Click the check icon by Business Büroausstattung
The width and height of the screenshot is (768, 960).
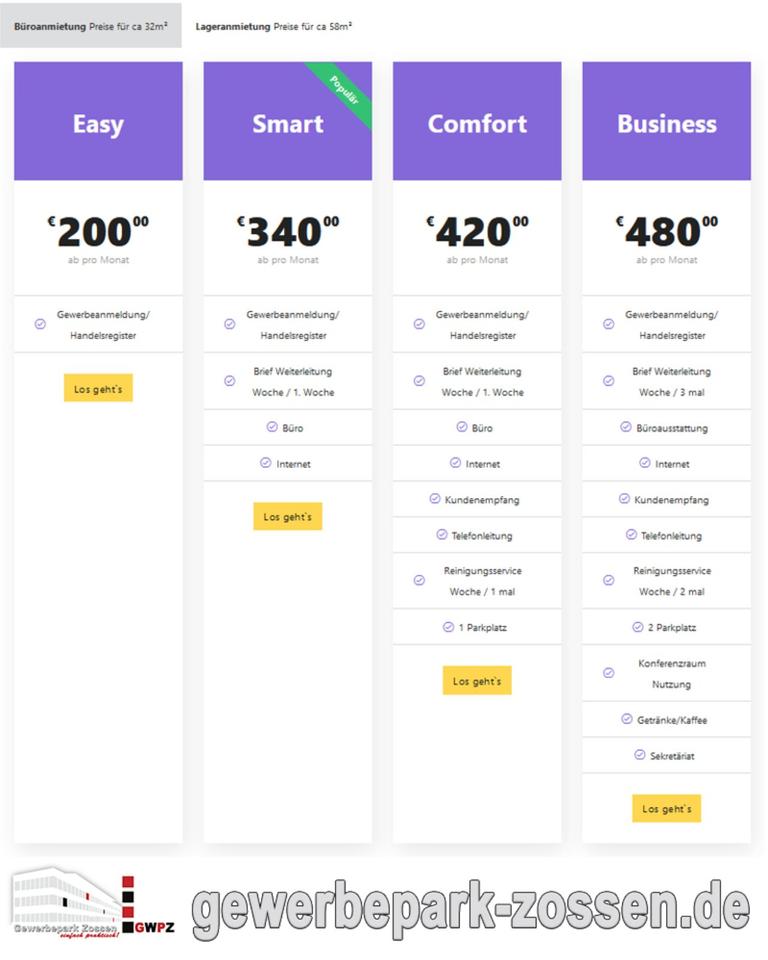626,427
